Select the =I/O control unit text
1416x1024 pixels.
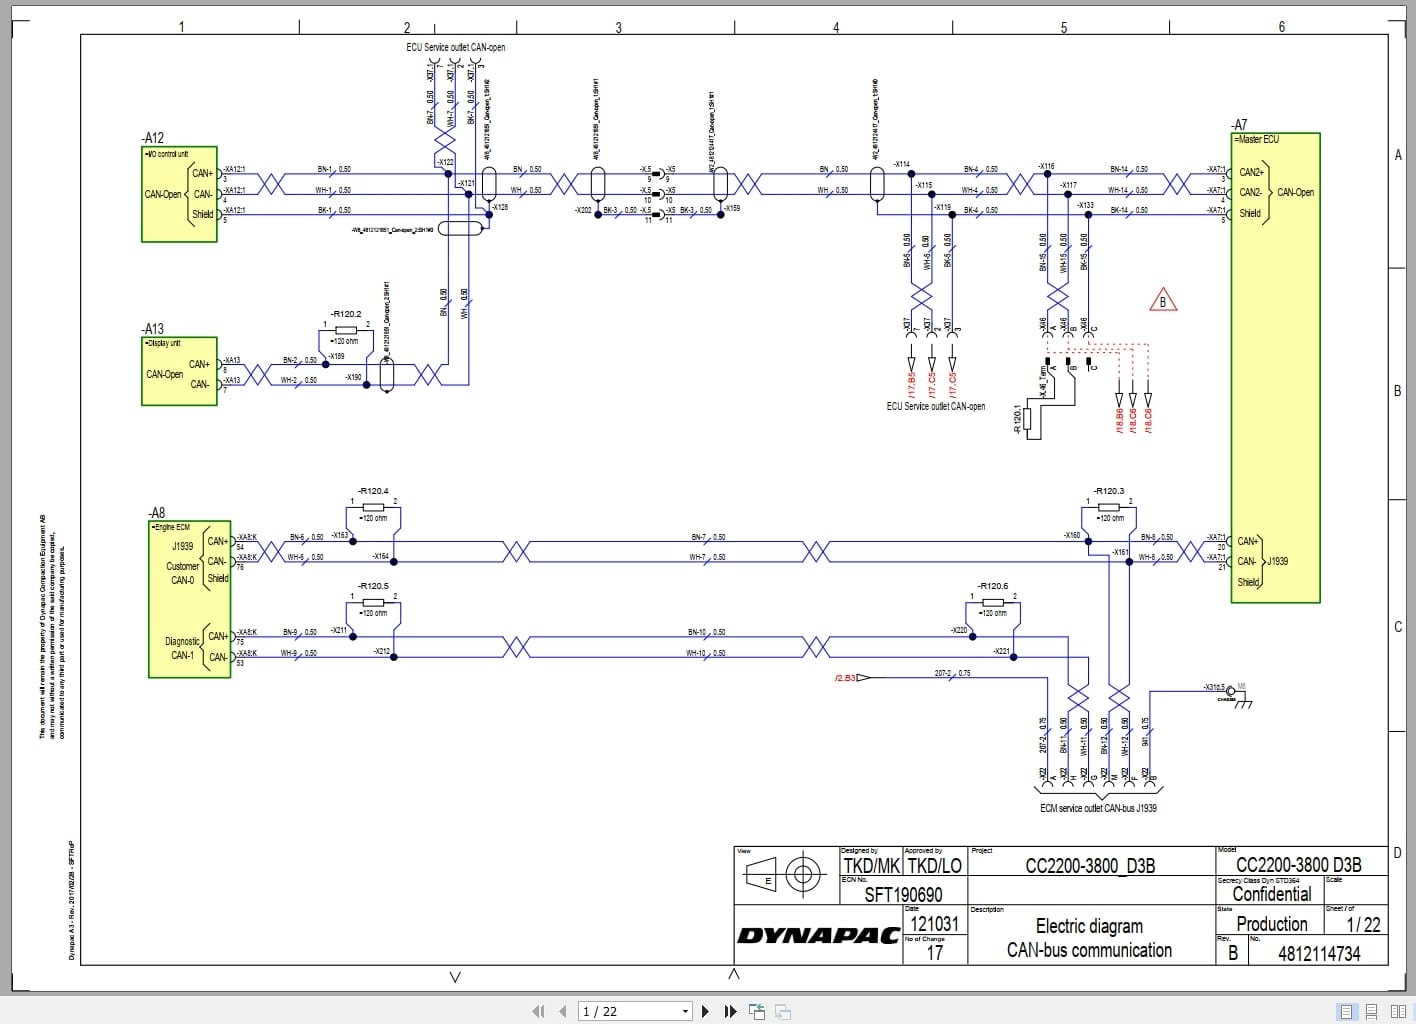tap(167, 154)
